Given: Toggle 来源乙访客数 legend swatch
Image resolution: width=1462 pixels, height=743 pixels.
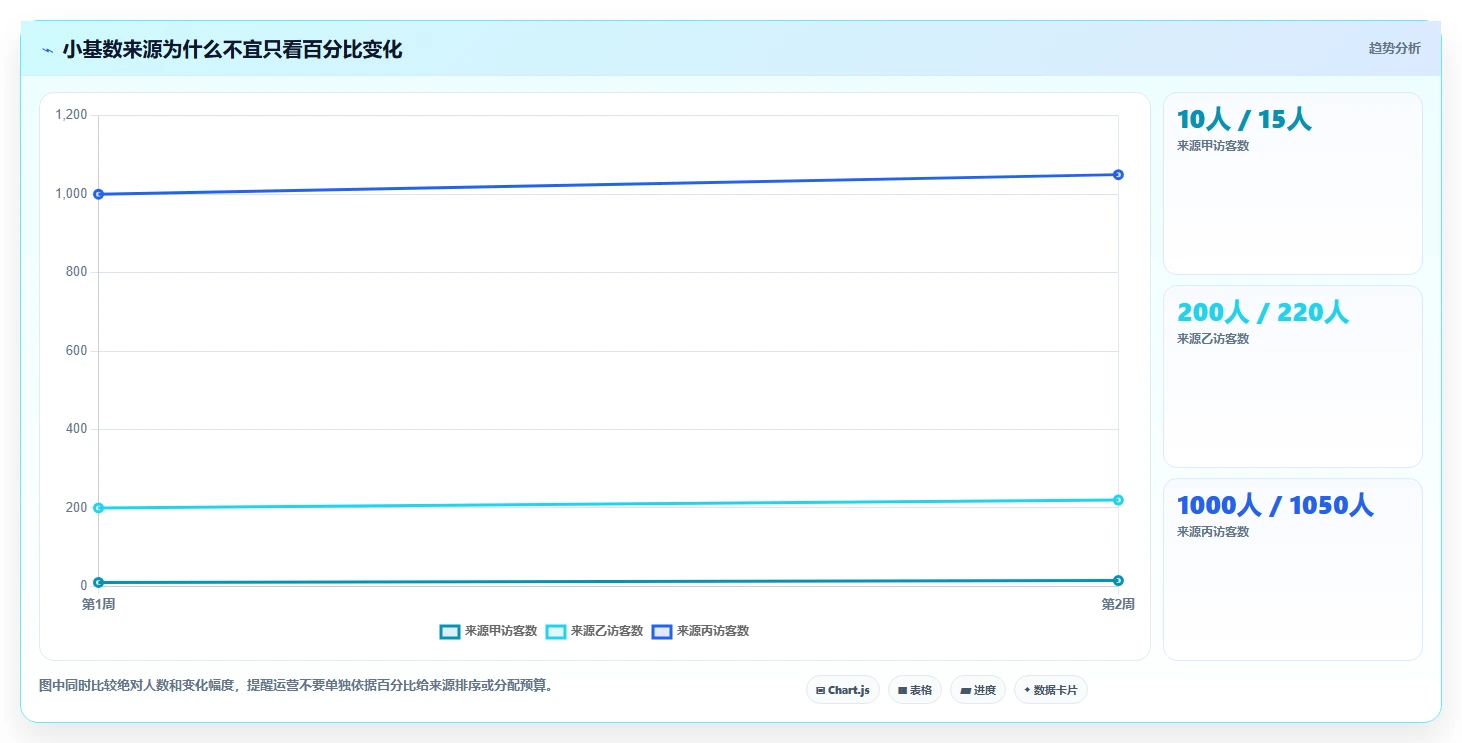Looking at the screenshot, I should (556, 632).
